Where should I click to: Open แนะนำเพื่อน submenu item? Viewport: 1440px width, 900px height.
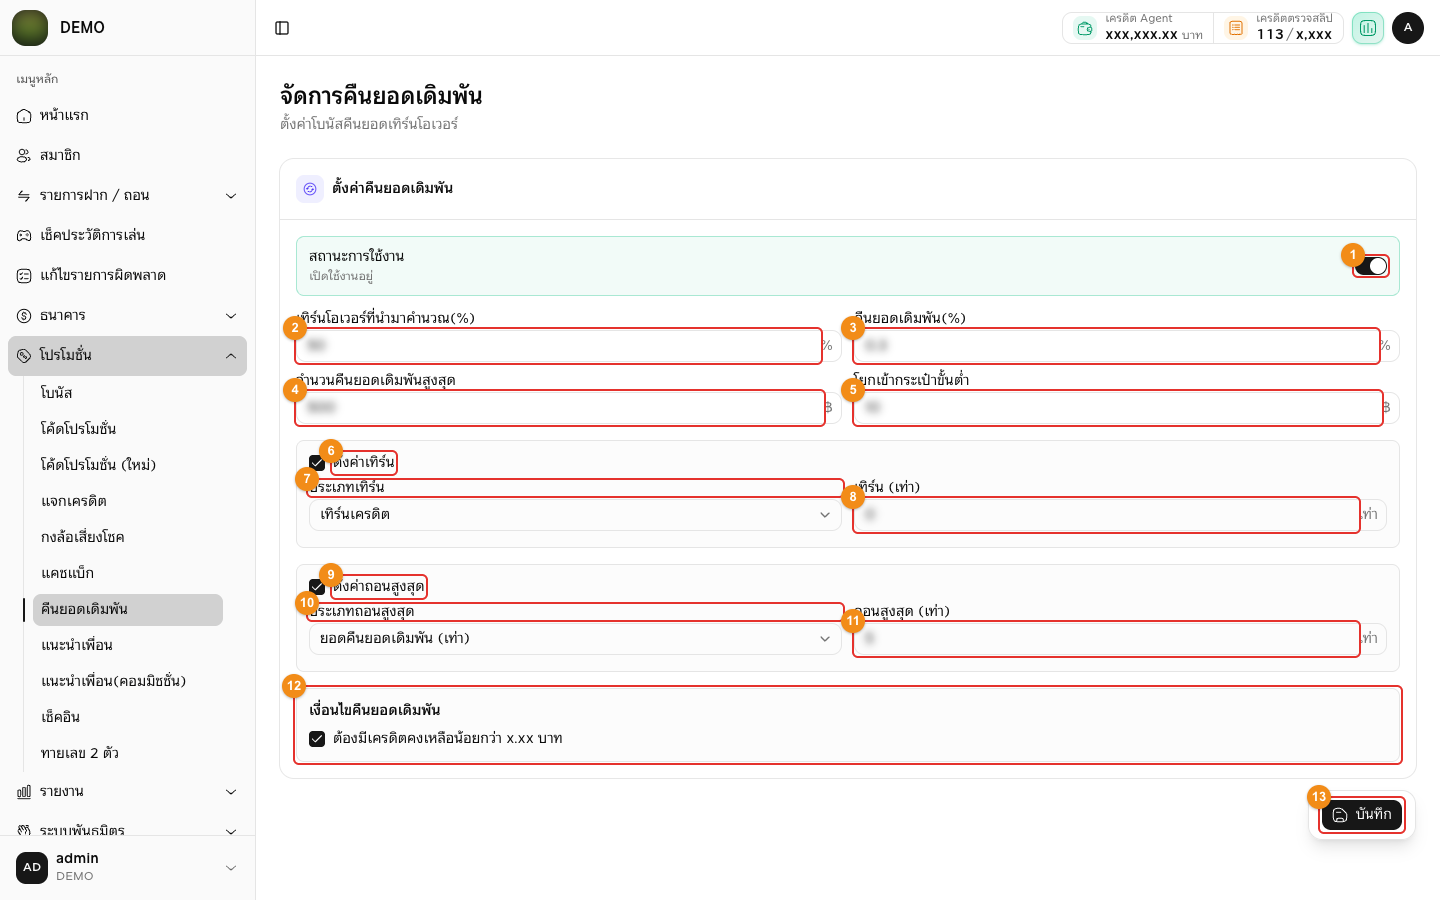point(128,646)
